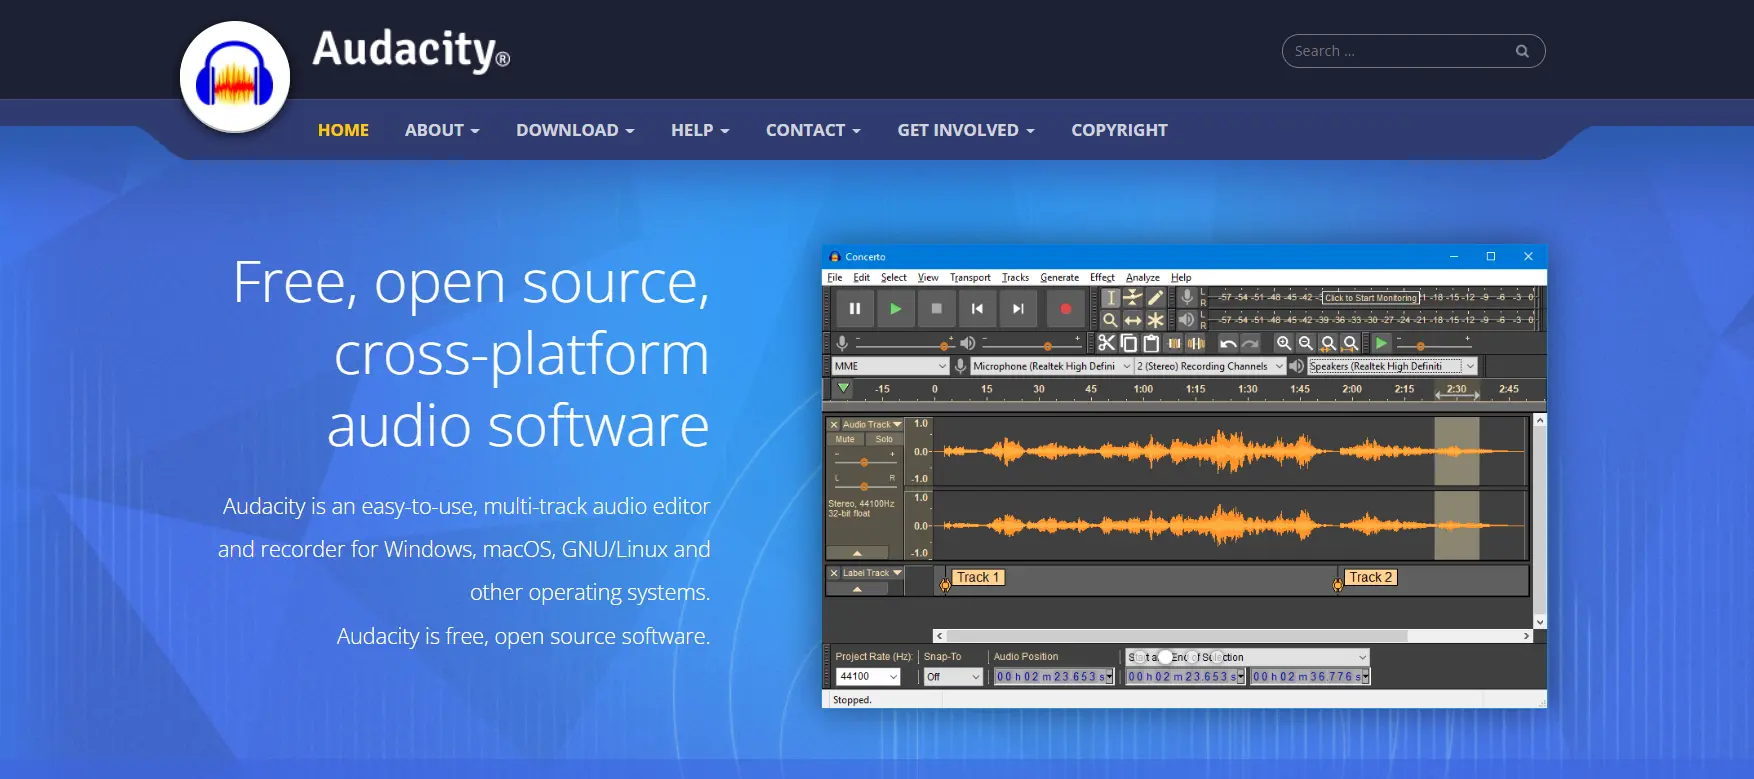
Task: Open the HELP navigation menu
Action: point(700,130)
